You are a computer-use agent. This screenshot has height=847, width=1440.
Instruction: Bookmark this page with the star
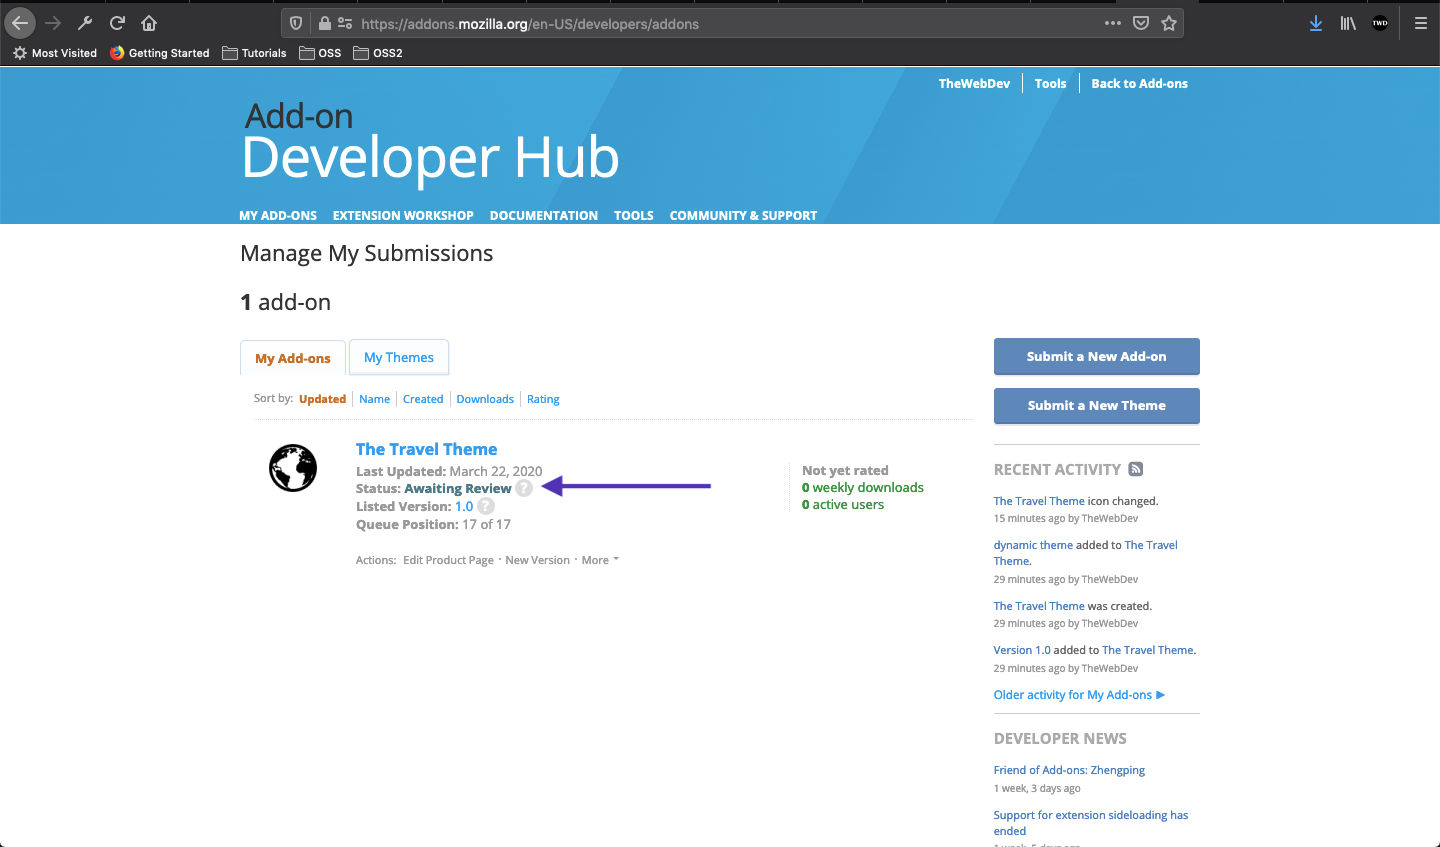click(1169, 23)
